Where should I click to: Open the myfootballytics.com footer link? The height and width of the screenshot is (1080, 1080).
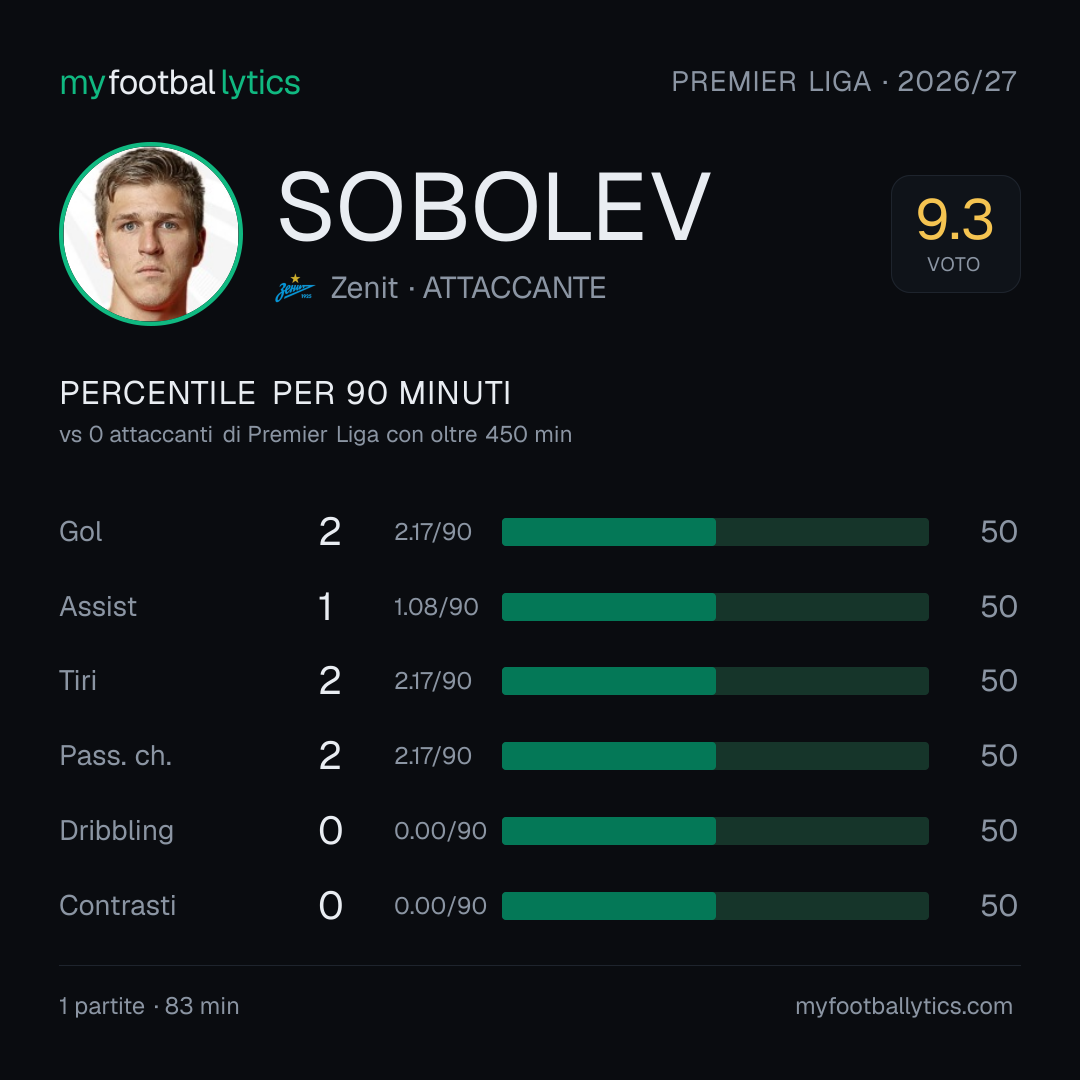tap(904, 1006)
